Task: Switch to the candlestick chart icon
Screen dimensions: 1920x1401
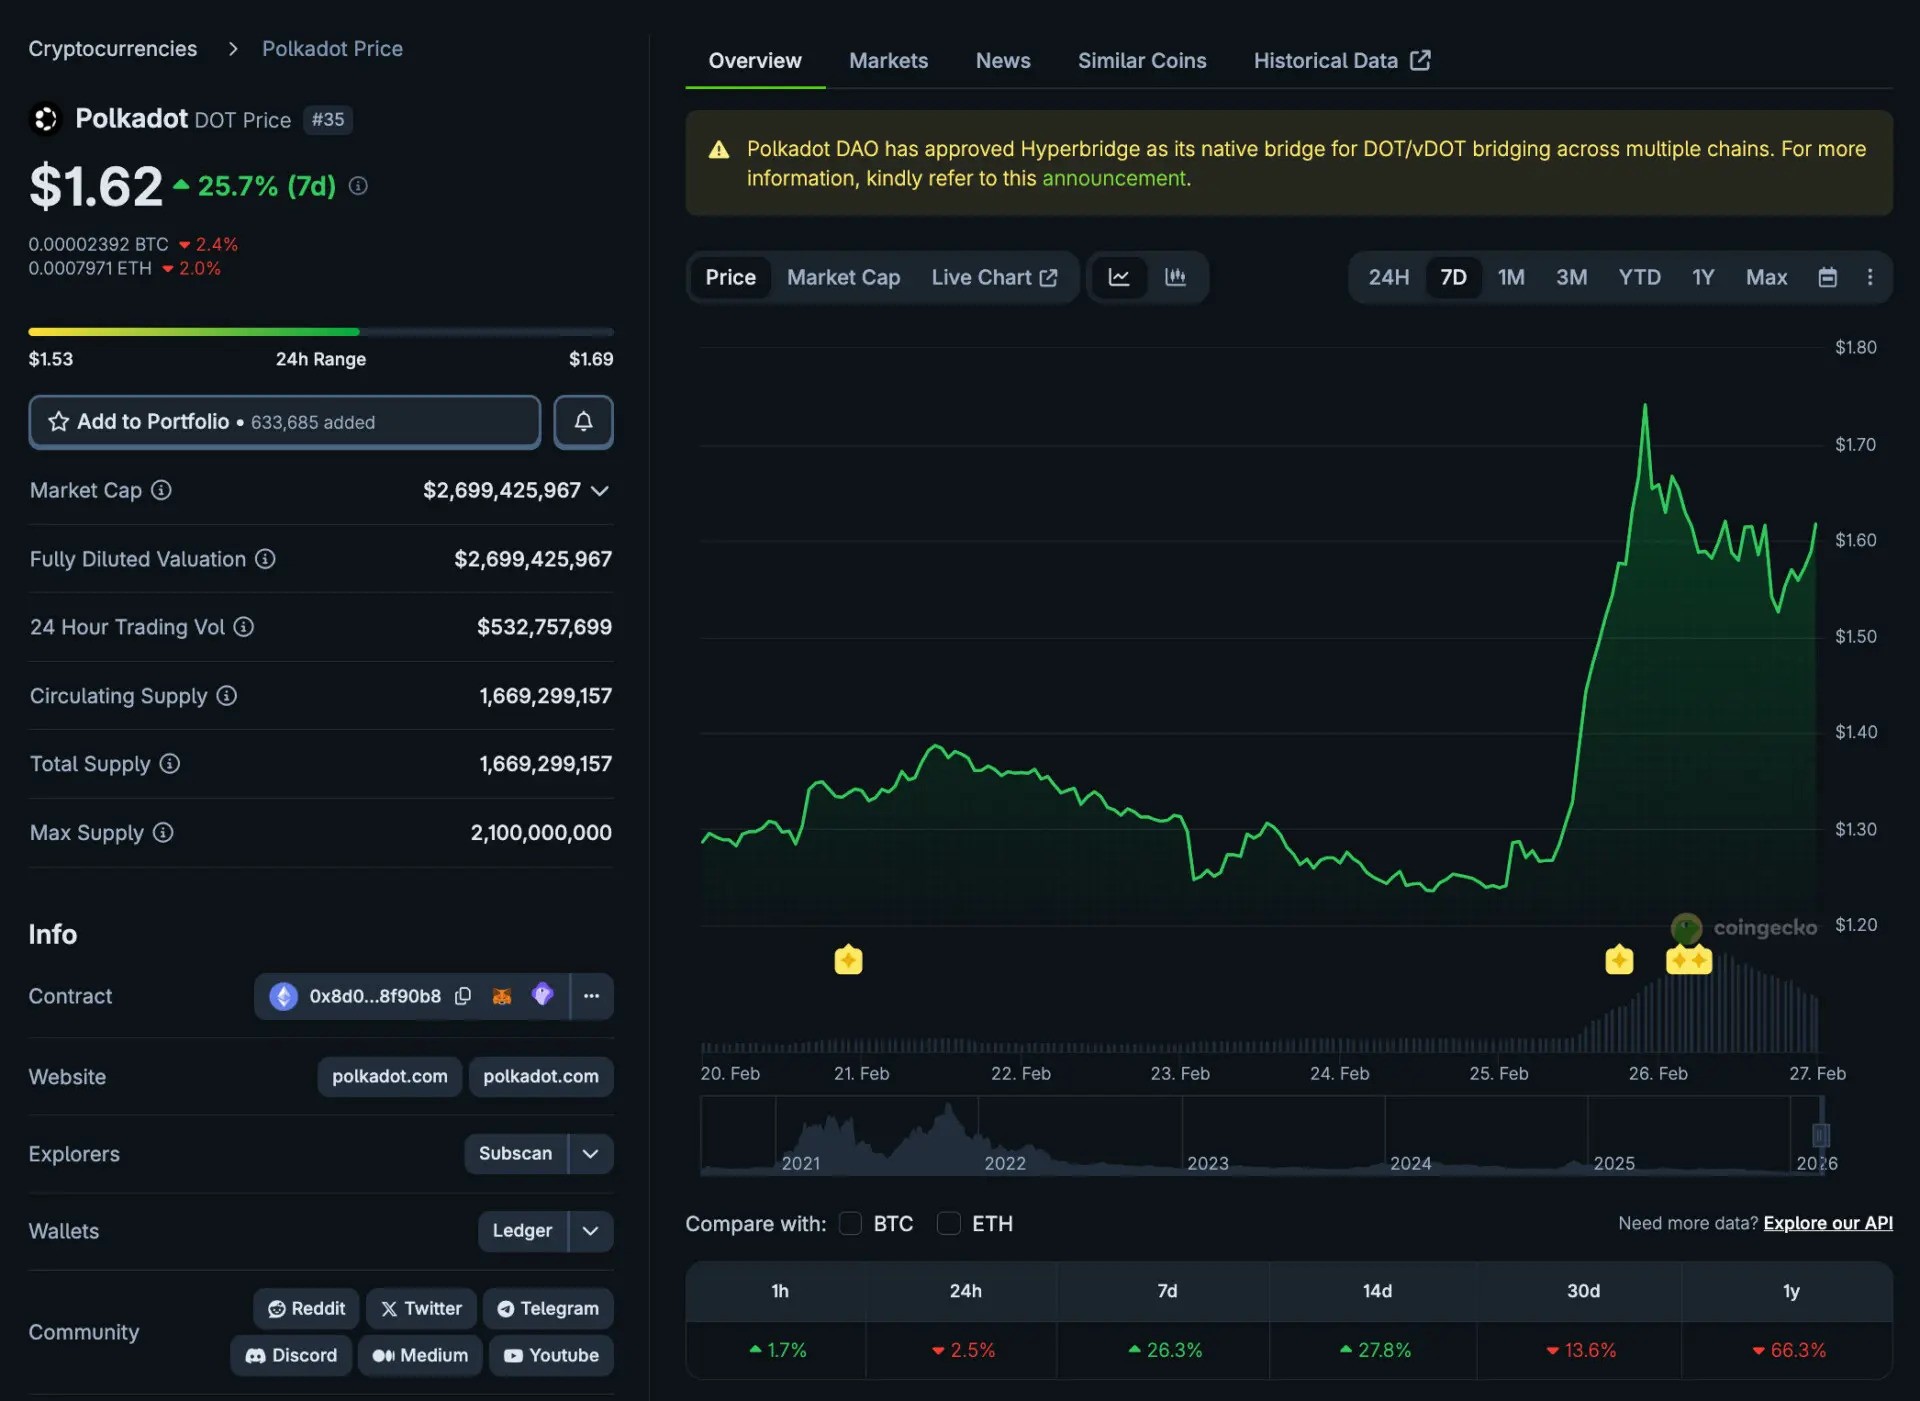Action: (1176, 277)
